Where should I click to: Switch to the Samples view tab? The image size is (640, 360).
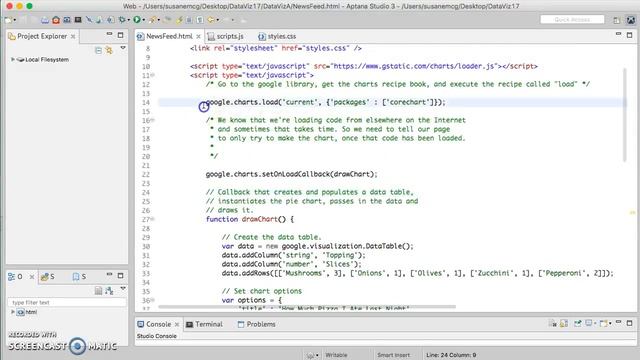[48, 277]
